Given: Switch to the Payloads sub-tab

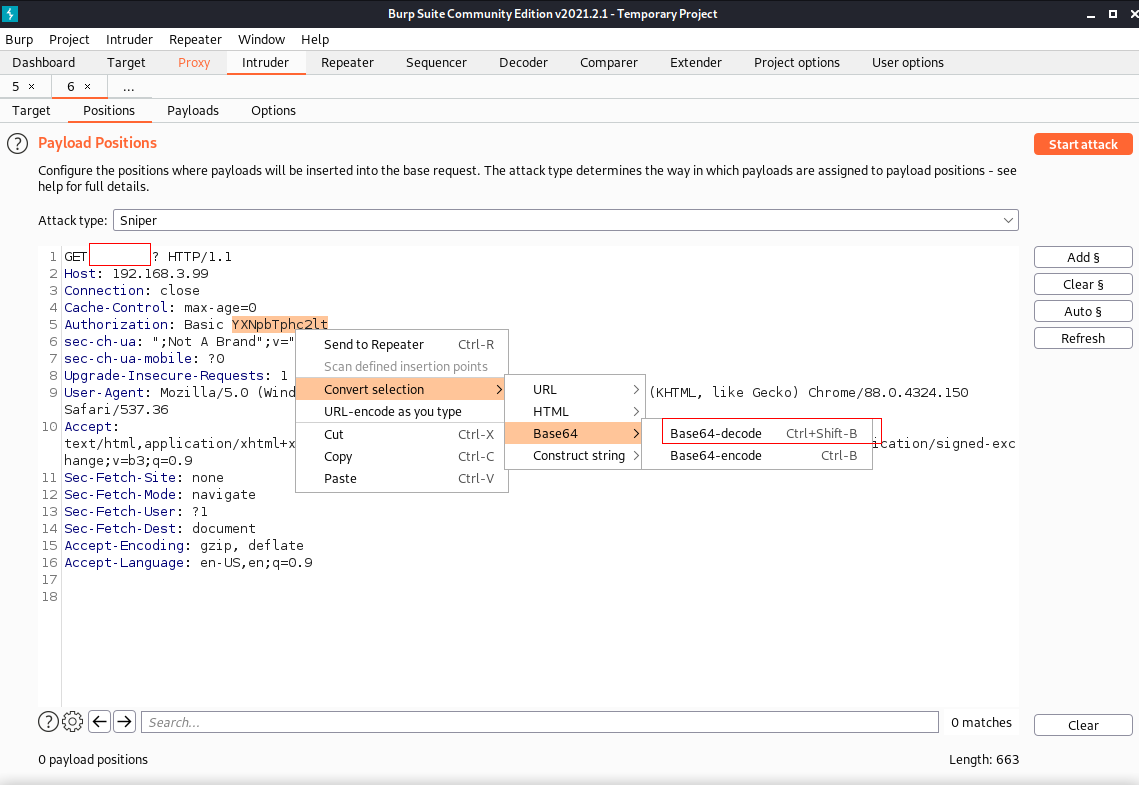Looking at the screenshot, I should 193,110.
